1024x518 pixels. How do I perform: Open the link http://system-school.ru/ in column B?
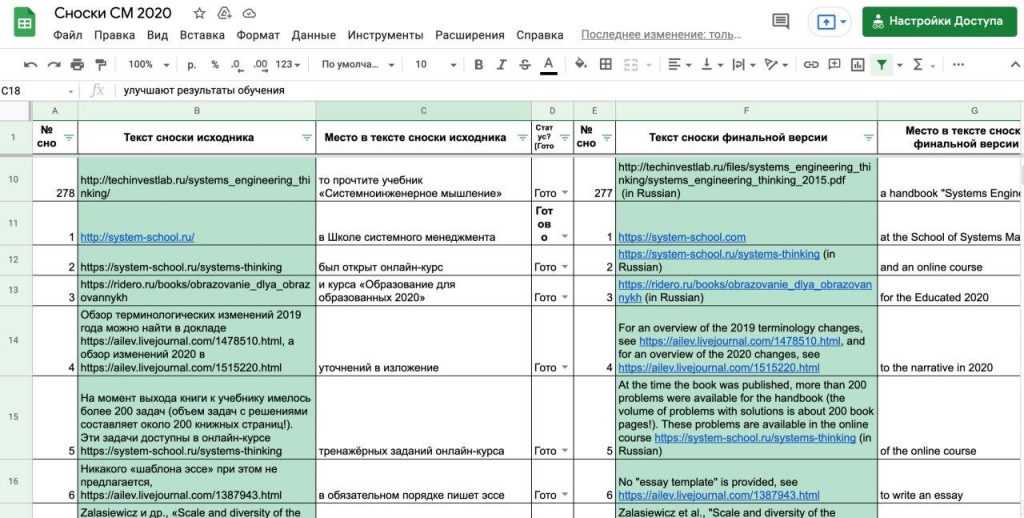[137, 237]
